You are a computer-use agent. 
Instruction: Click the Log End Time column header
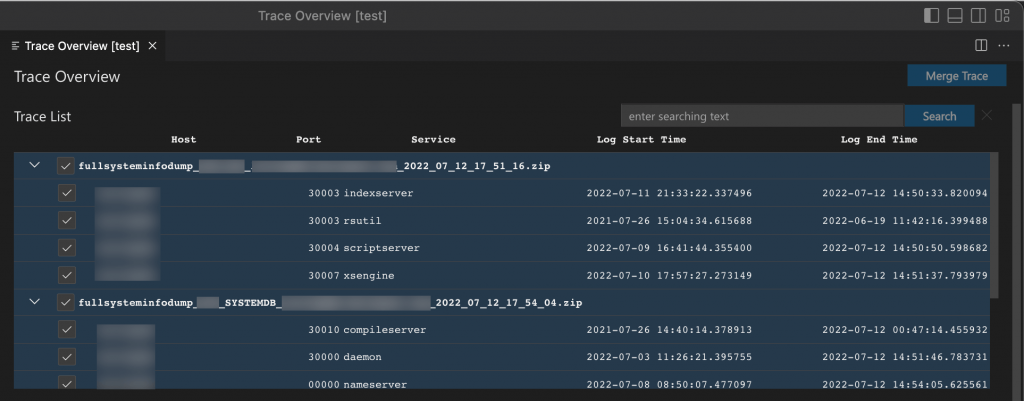coord(879,139)
